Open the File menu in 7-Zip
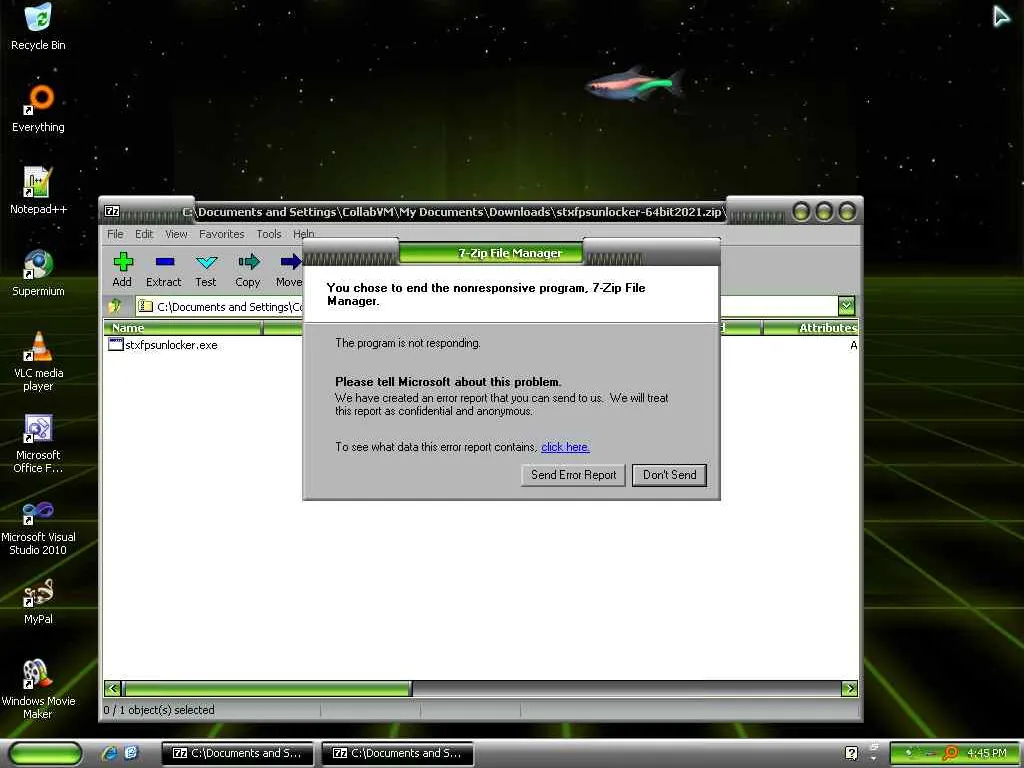 click(115, 234)
